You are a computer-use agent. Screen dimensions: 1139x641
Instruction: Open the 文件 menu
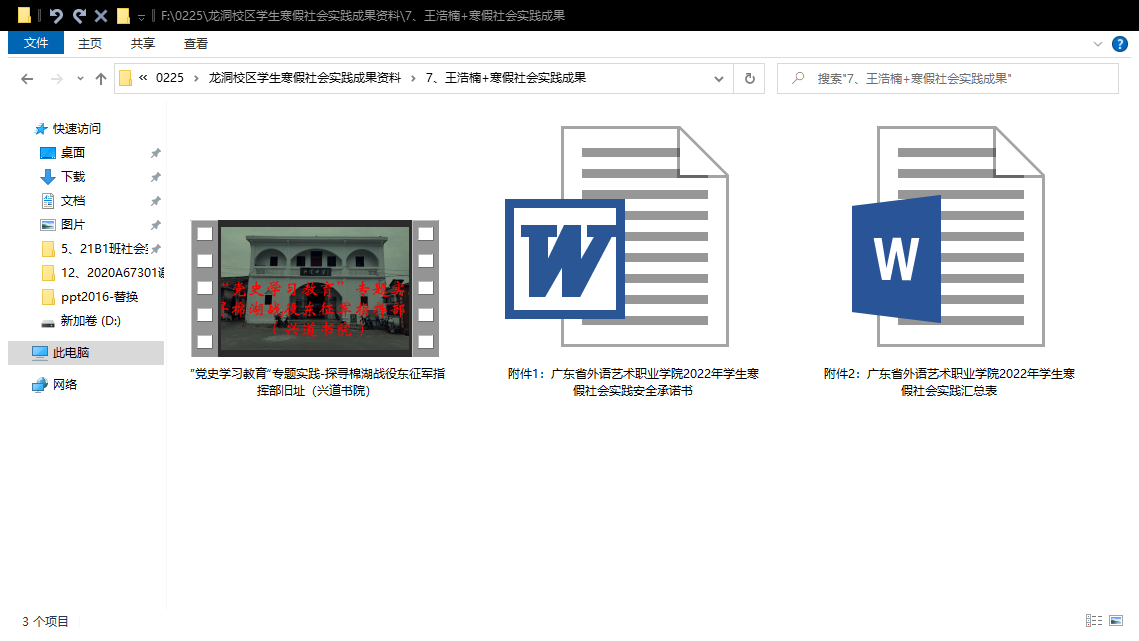click(x=36, y=43)
